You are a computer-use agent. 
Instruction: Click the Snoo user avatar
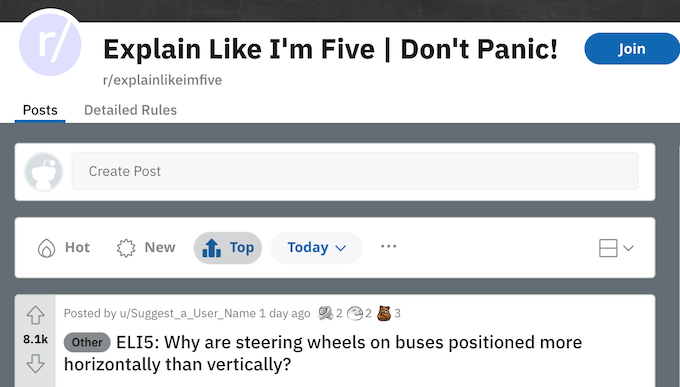(43, 172)
